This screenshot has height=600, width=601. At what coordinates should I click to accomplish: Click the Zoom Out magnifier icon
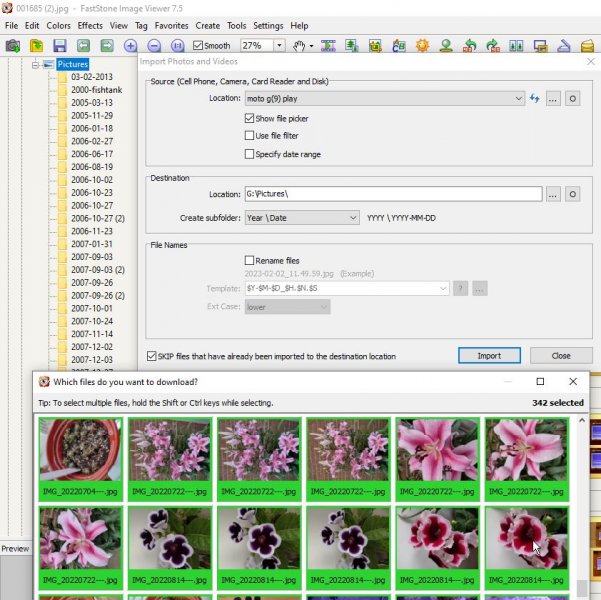tap(154, 46)
